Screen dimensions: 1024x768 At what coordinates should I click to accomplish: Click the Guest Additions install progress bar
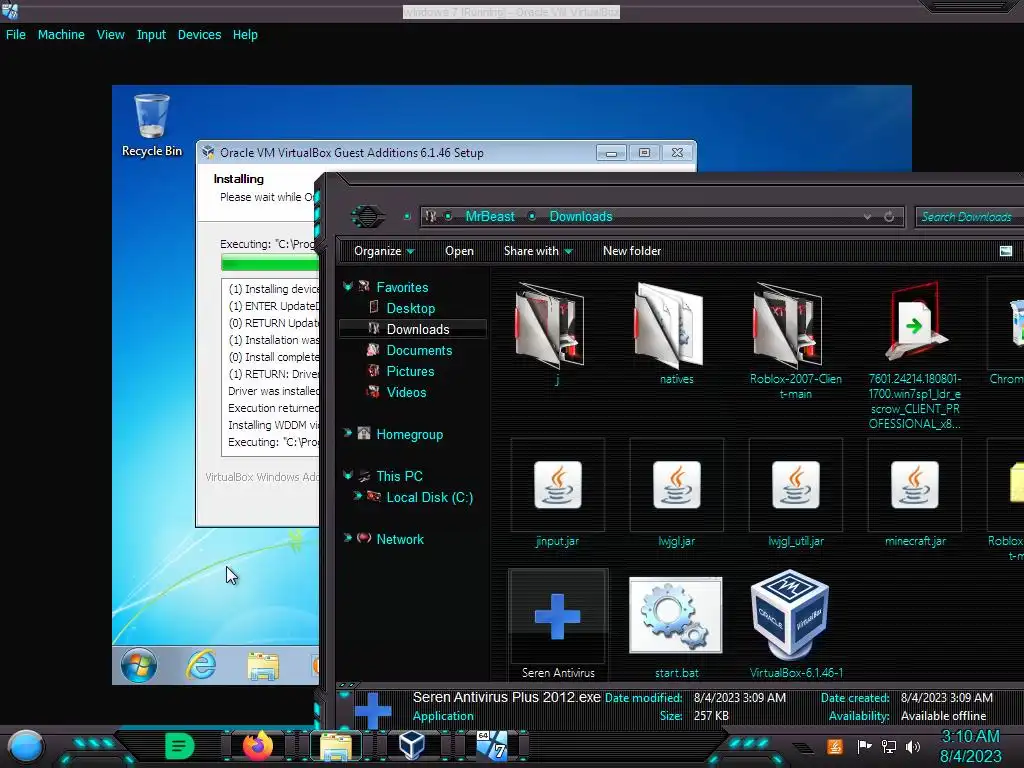point(270,263)
